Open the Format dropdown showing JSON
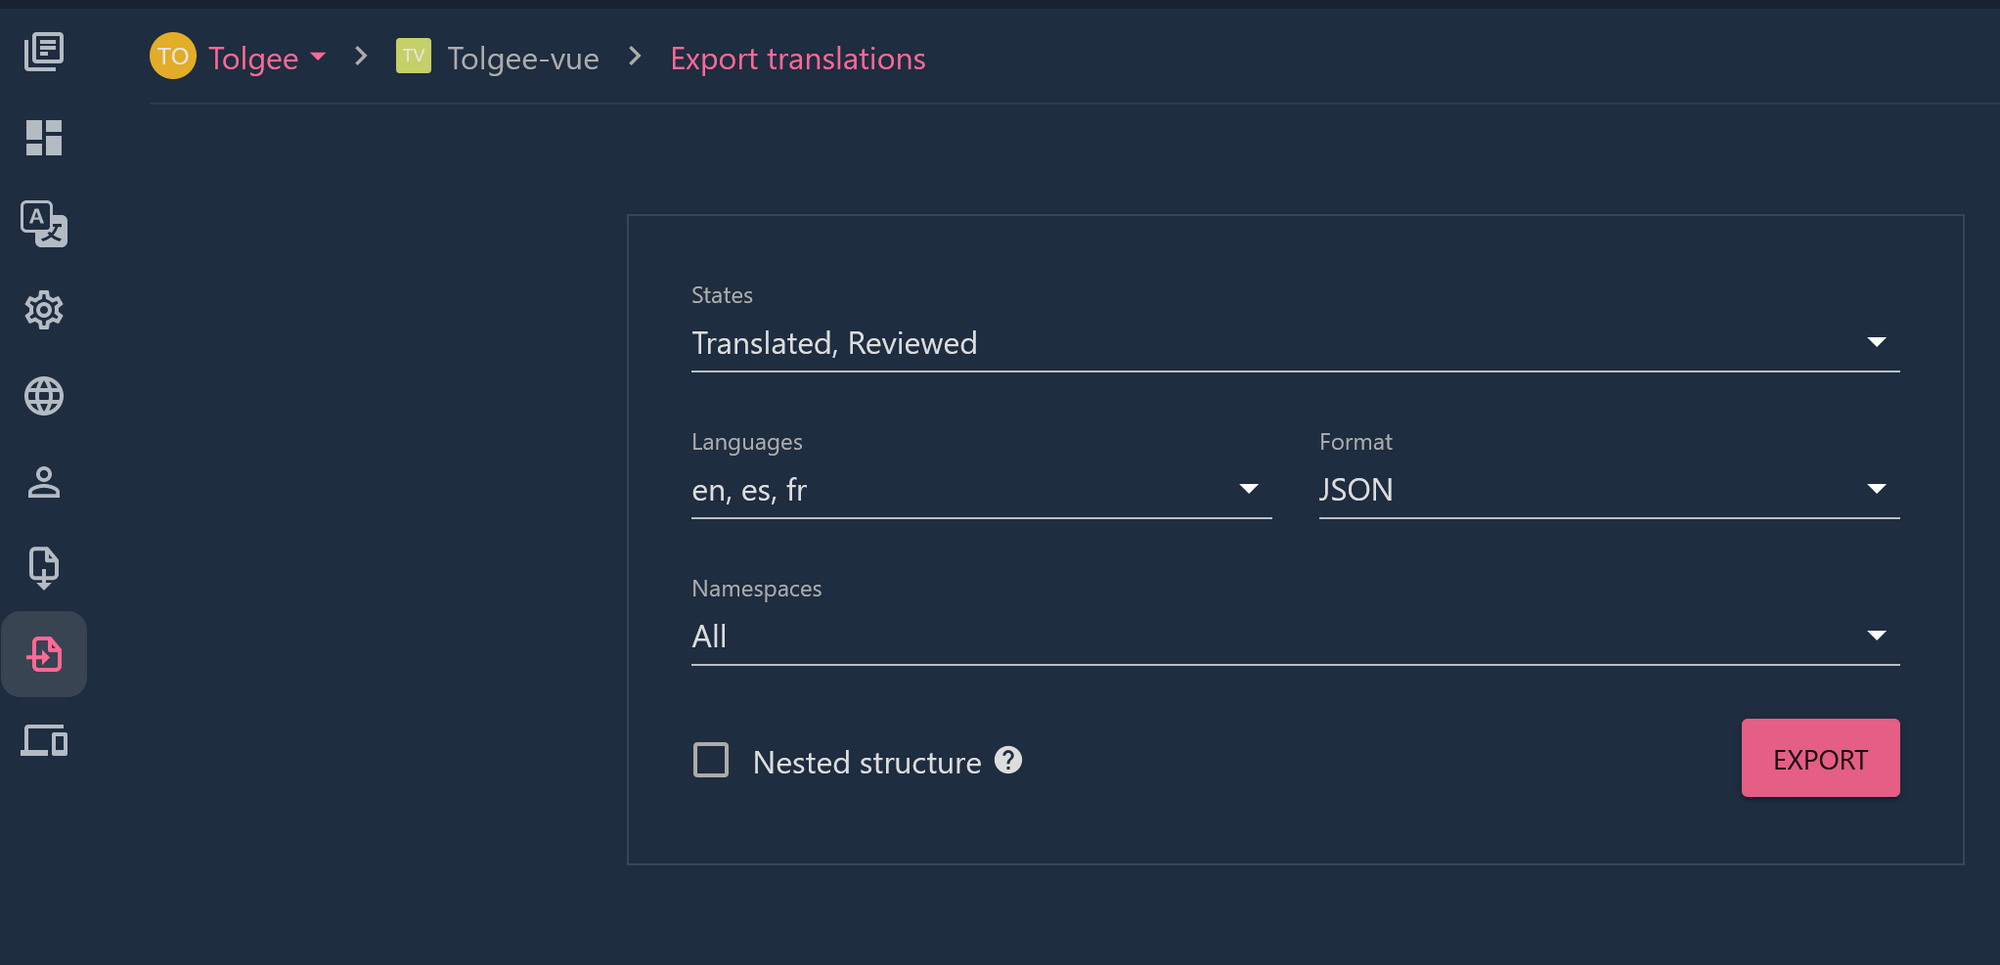Viewport: 2000px width, 965px height. click(1877, 489)
